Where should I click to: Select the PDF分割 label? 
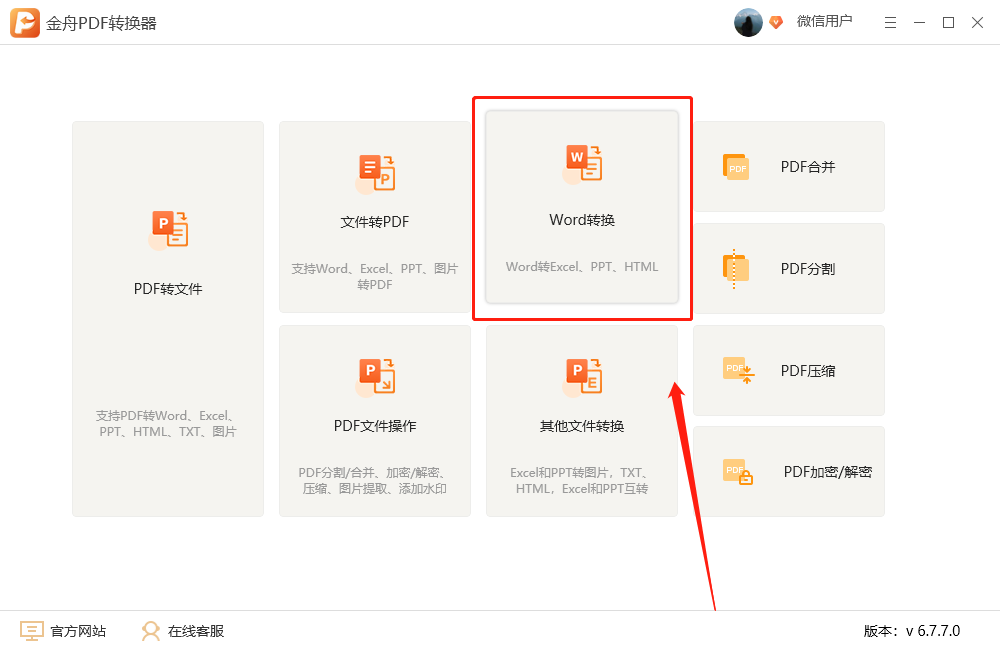(x=808, y=269)
